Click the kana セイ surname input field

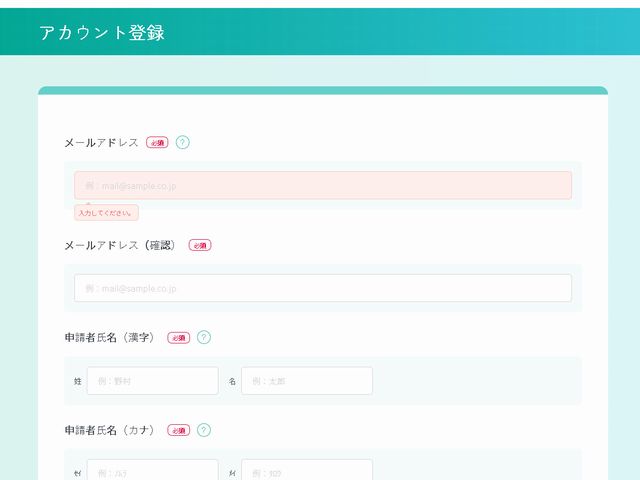(x=152, y=471)
